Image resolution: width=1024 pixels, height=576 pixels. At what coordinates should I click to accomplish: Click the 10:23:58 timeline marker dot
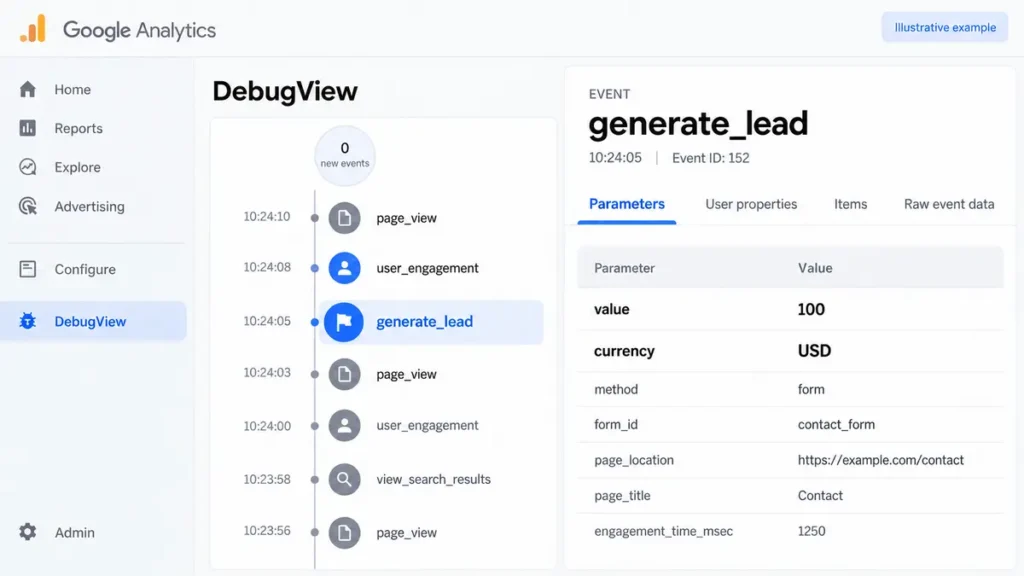pos(315,479)
